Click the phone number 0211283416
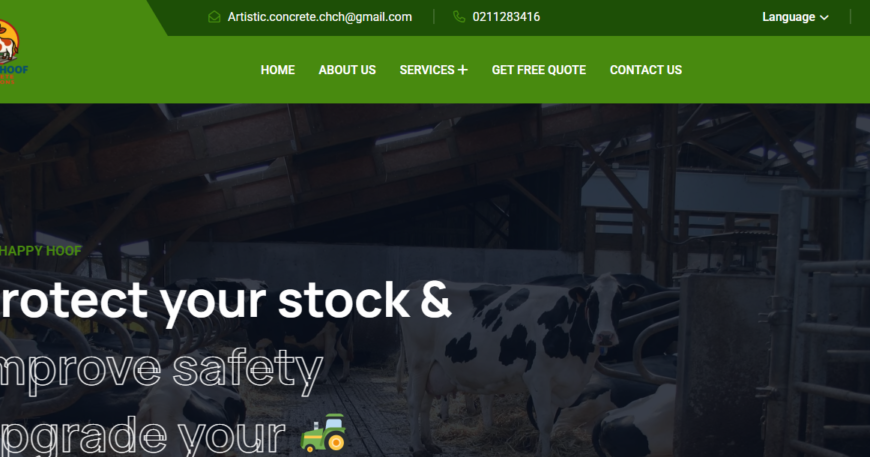Viewport: 870px width, 457px height. [x=506, y=17]
